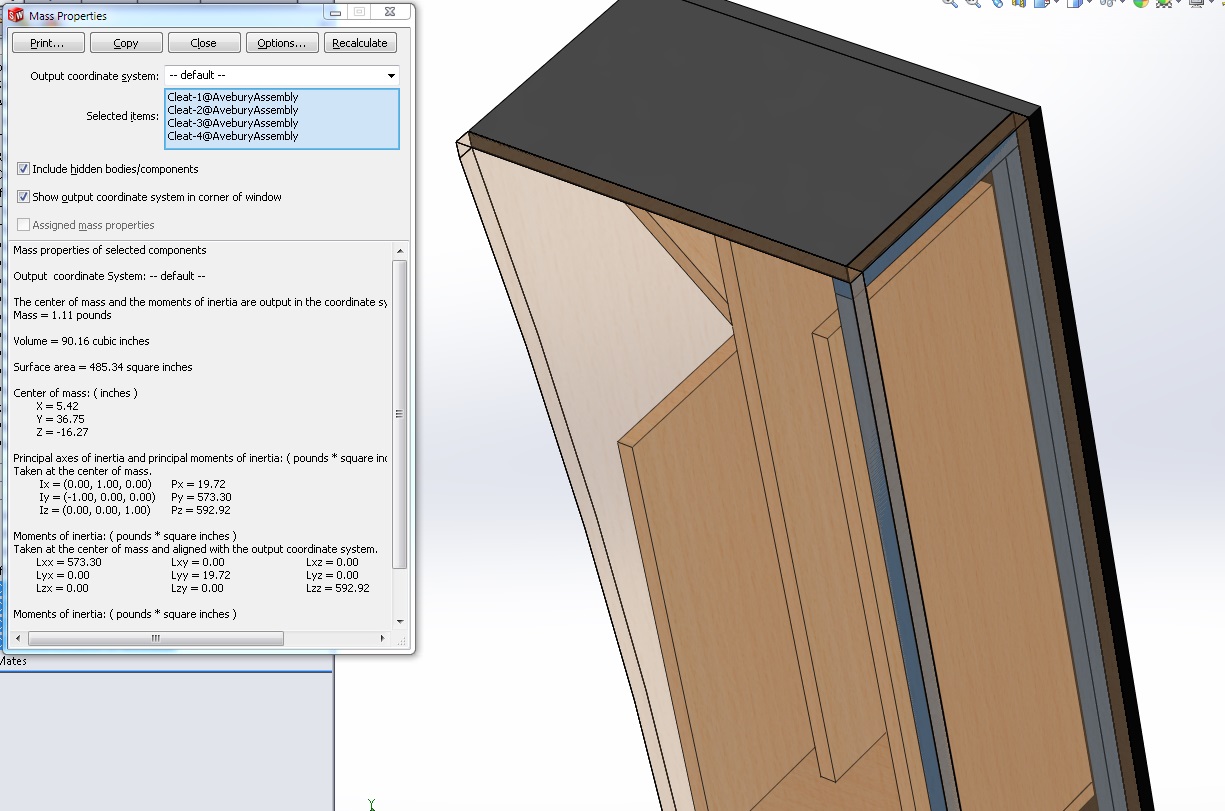Viewport: 1225px width, 811px height.
Task: Click the results vertical scrollbar down arrow
Action: (x=401, y=621)
